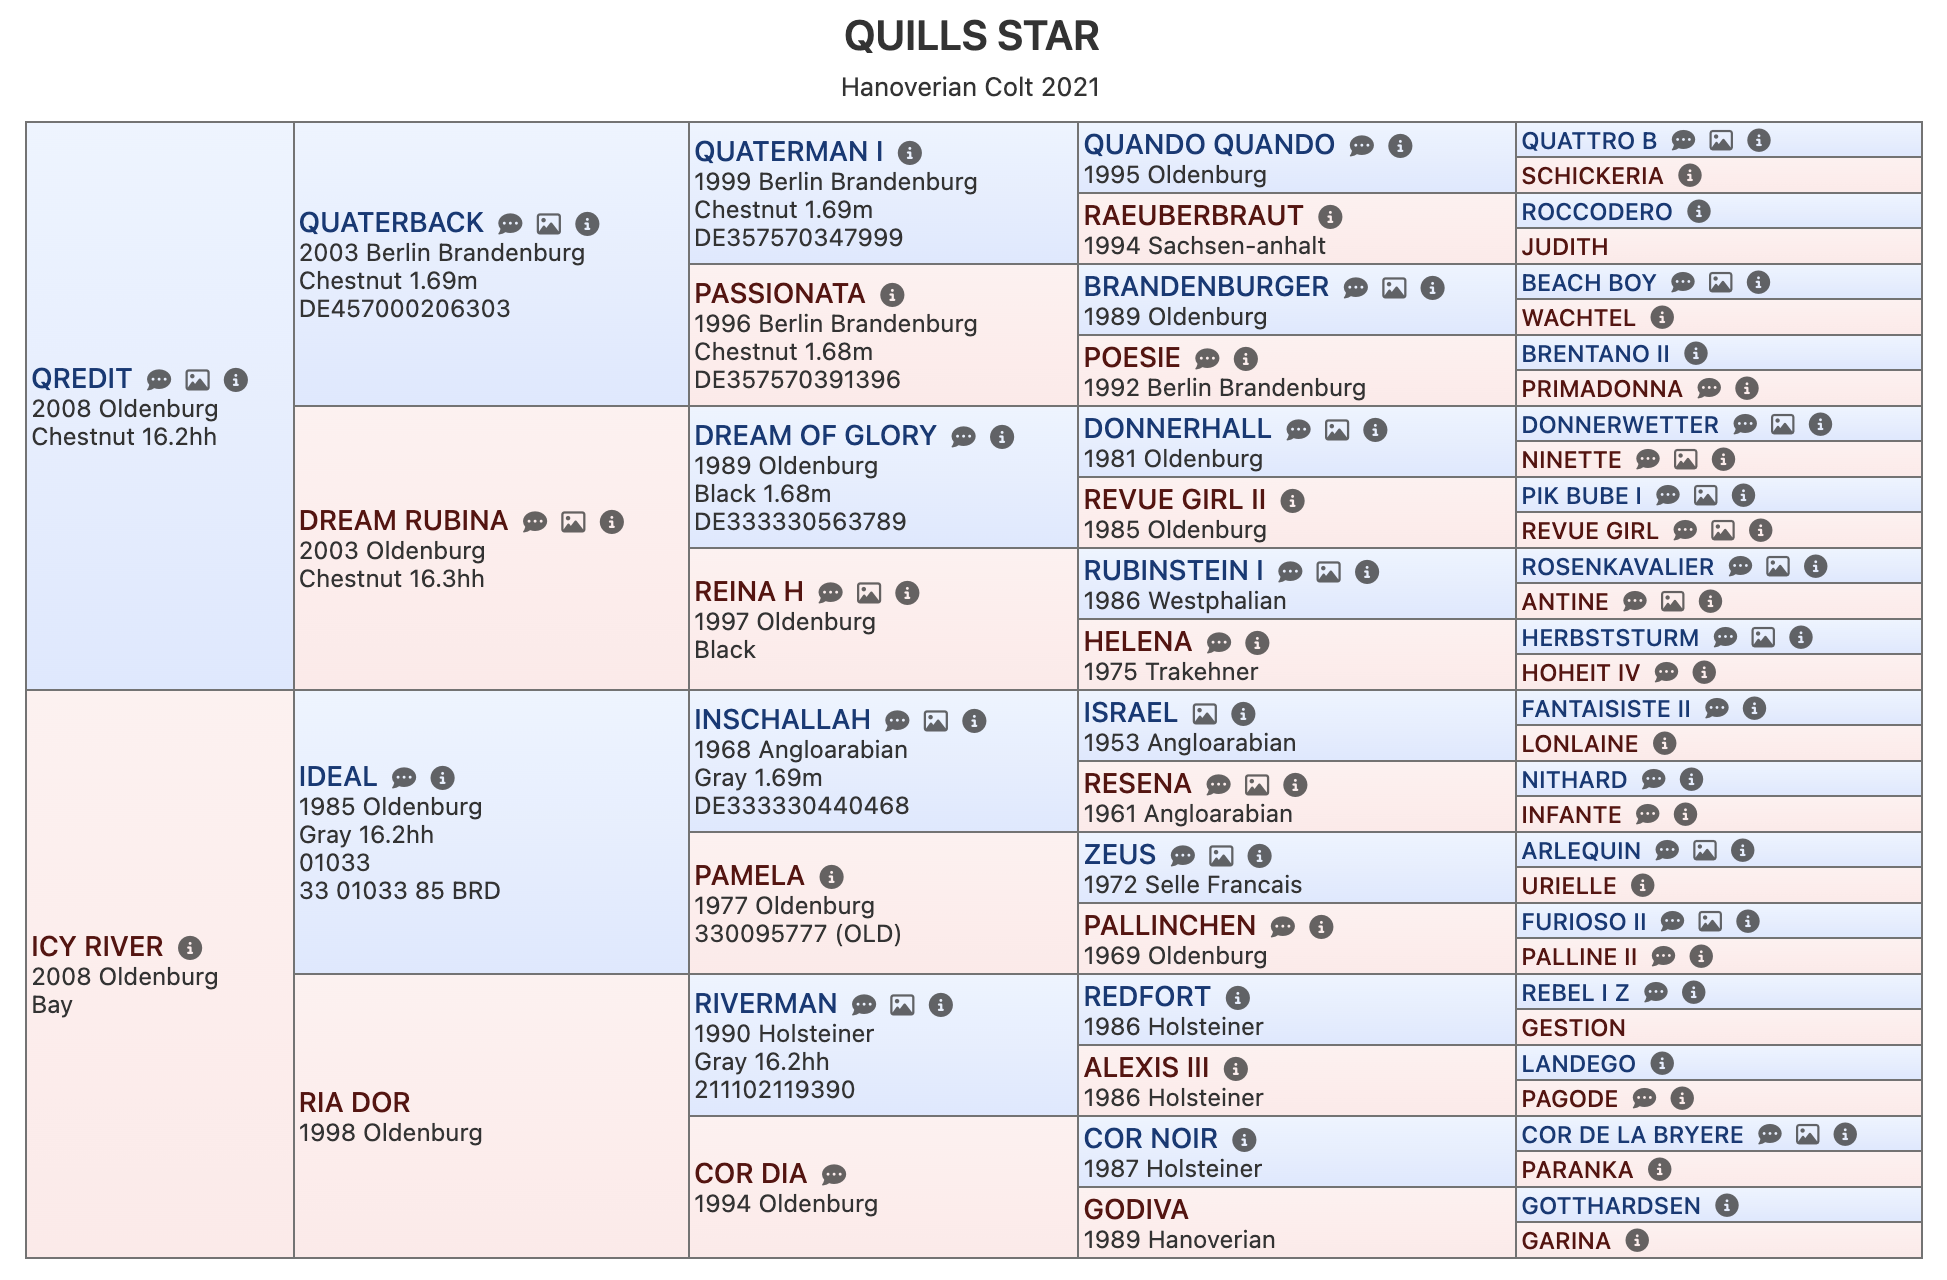
Task: Go to INSCHALLAH horse page
Action: pos(782,720)
